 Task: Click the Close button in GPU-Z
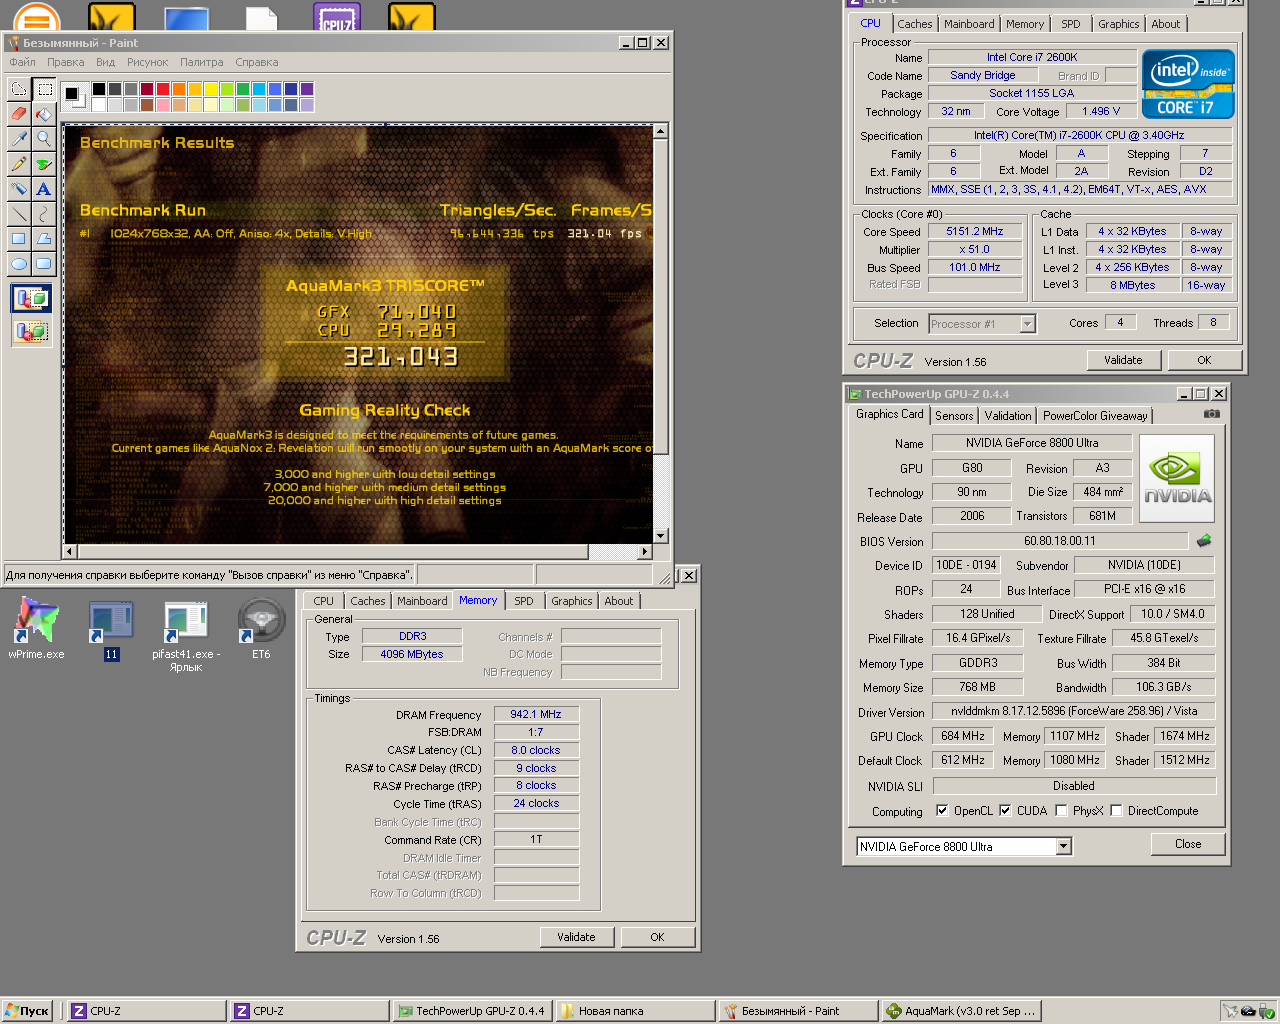[1188, 844]
